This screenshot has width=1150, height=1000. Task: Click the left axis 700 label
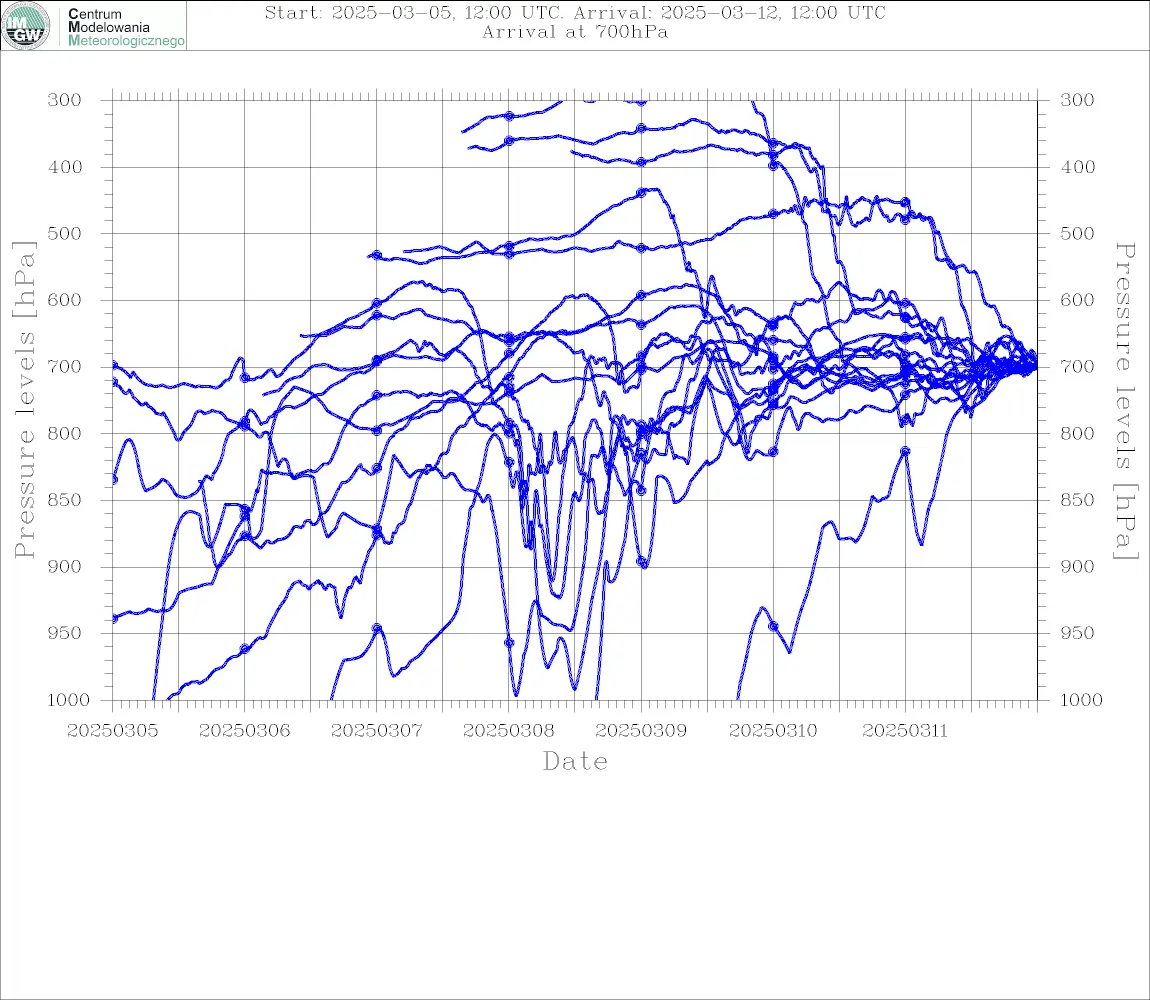point(65,367)
